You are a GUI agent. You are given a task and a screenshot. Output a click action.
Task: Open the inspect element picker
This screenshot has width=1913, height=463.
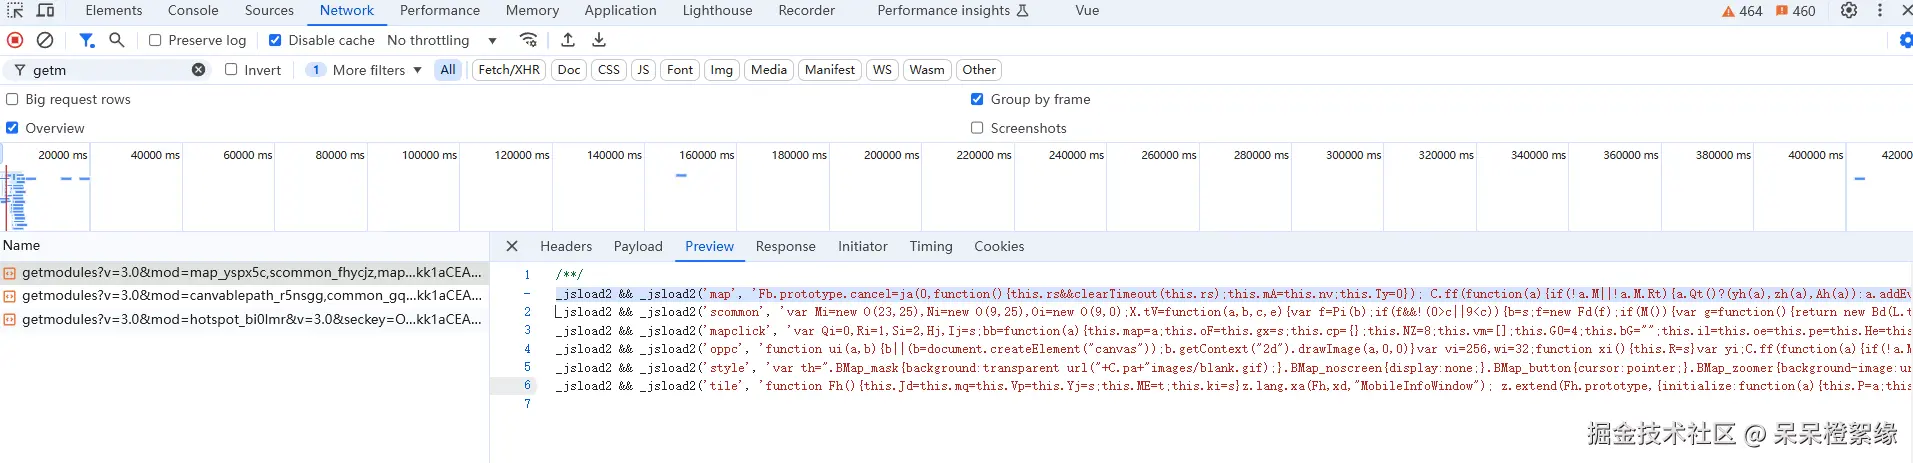coord(15,10)
